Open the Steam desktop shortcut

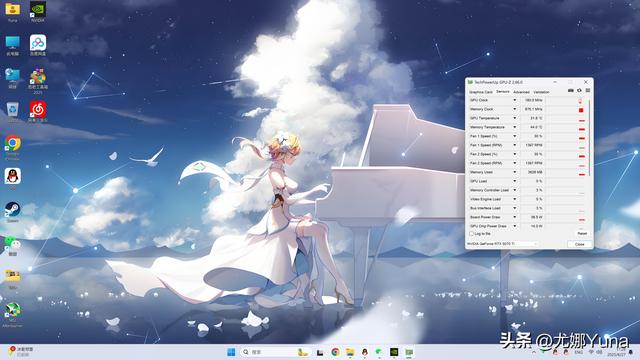point(13,210)
